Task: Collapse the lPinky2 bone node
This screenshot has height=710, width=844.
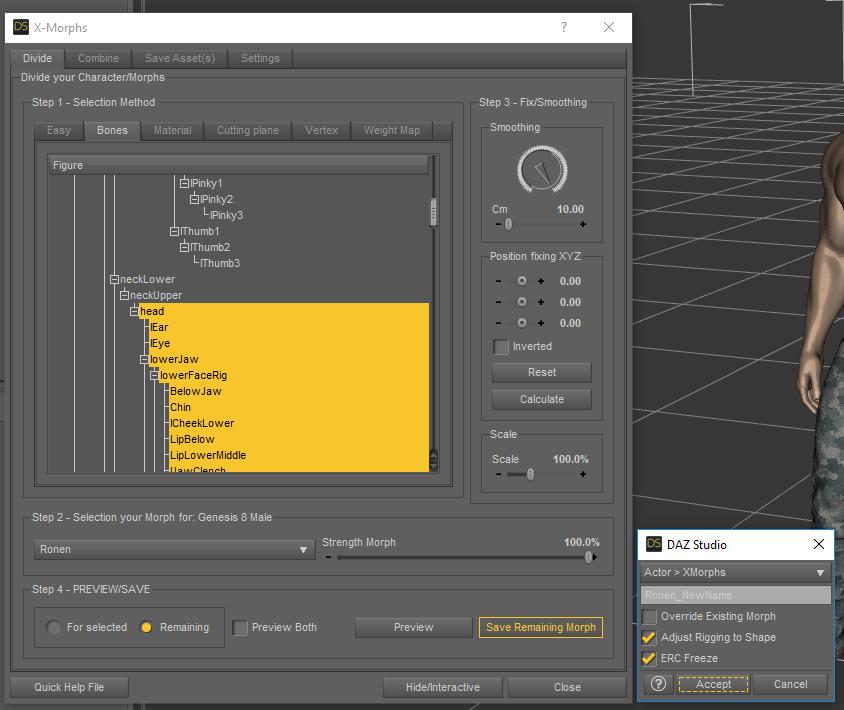Action: (194, 199)
